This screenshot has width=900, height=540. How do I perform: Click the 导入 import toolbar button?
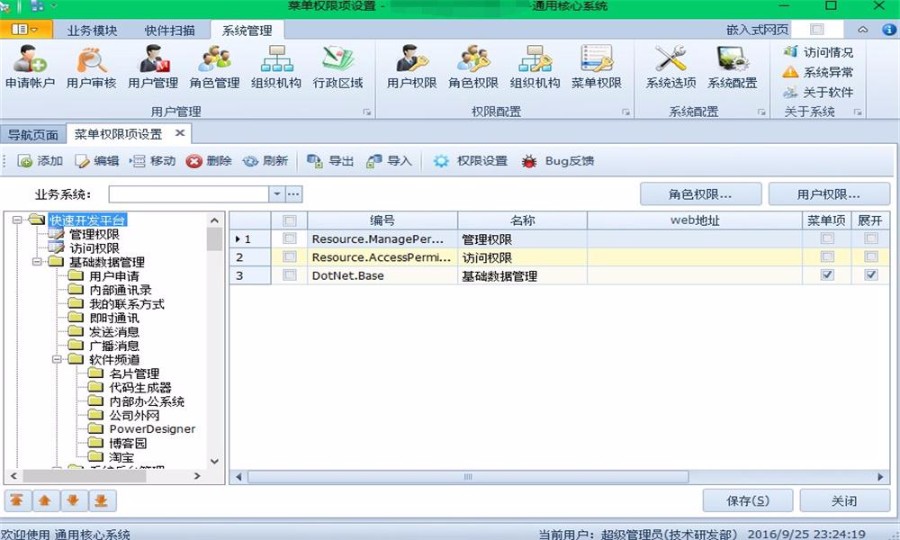click(x=389, y=161)
